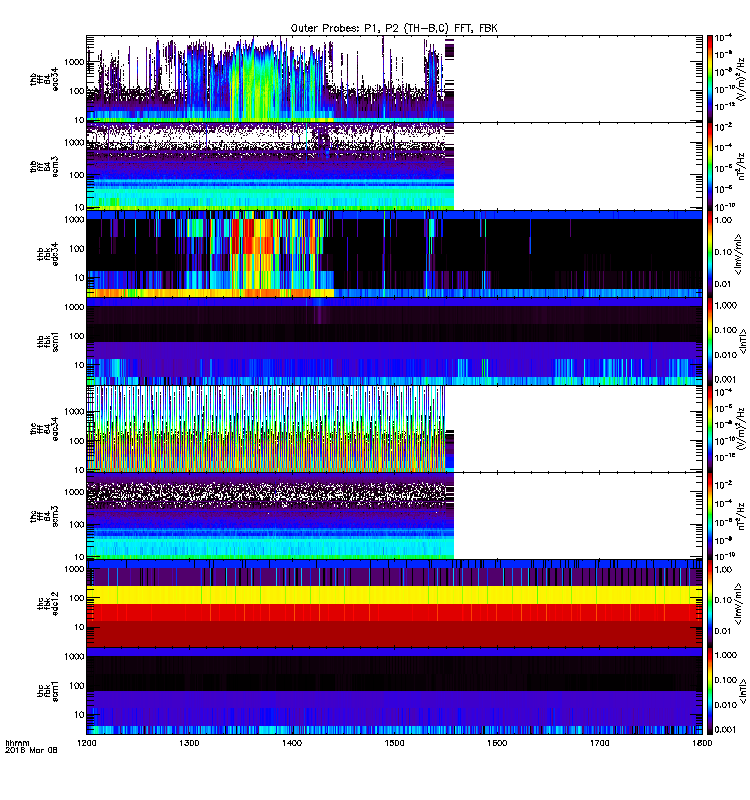
Task: Click the thb fbk edc34 panel label
Action: (48, 254)
